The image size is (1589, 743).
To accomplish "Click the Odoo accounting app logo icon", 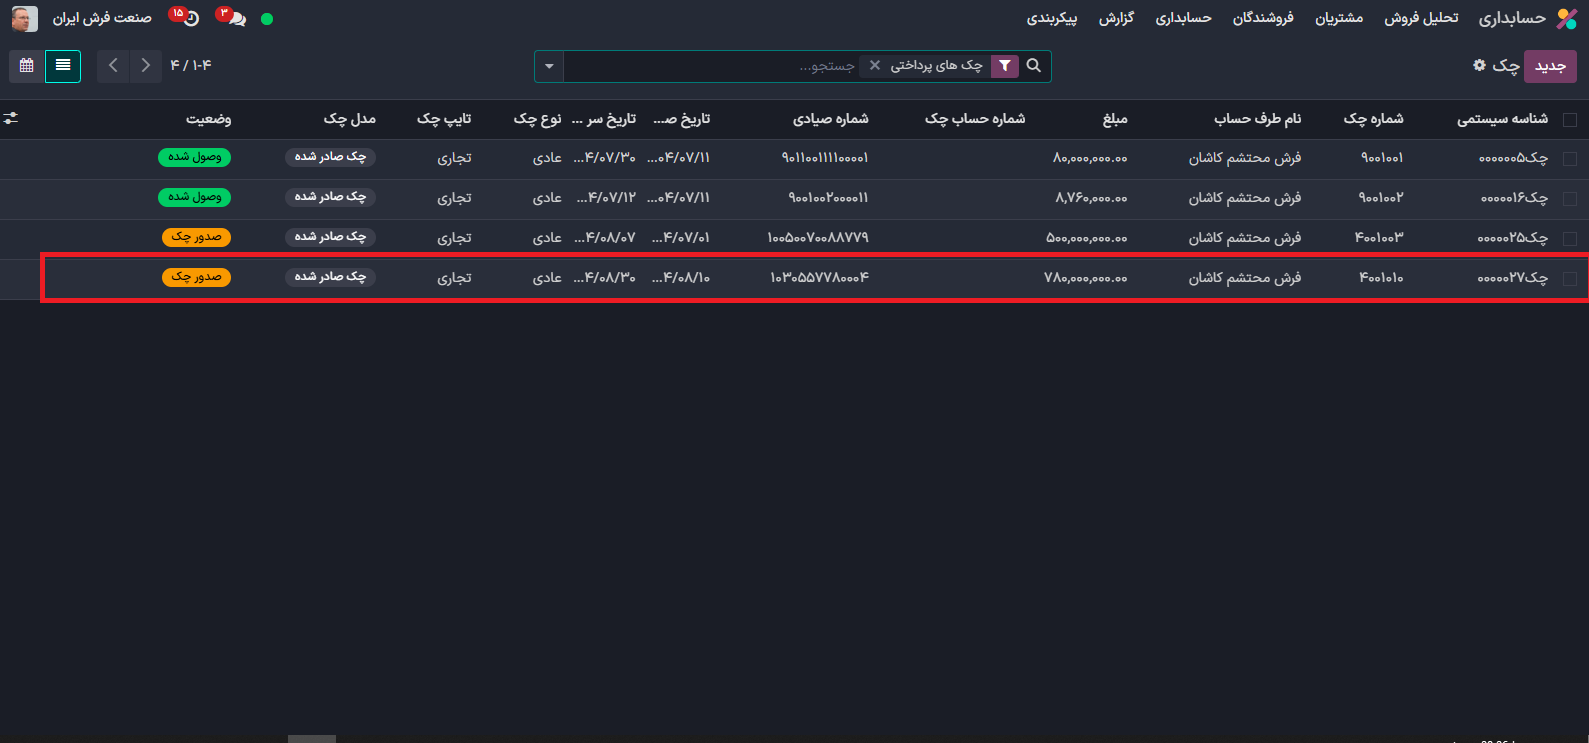I will point(1567,19).
